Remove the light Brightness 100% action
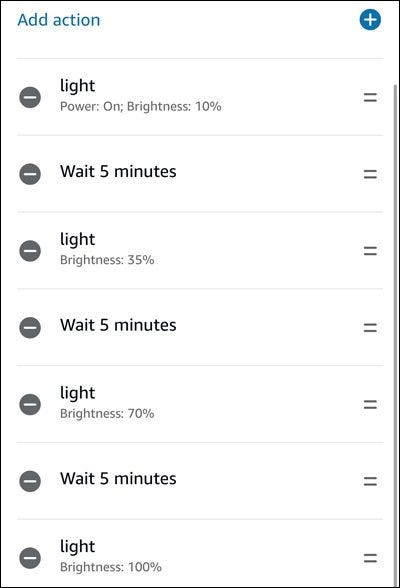Image resolution: width=400 pixels, height=588 pixels. pos(30,558)
